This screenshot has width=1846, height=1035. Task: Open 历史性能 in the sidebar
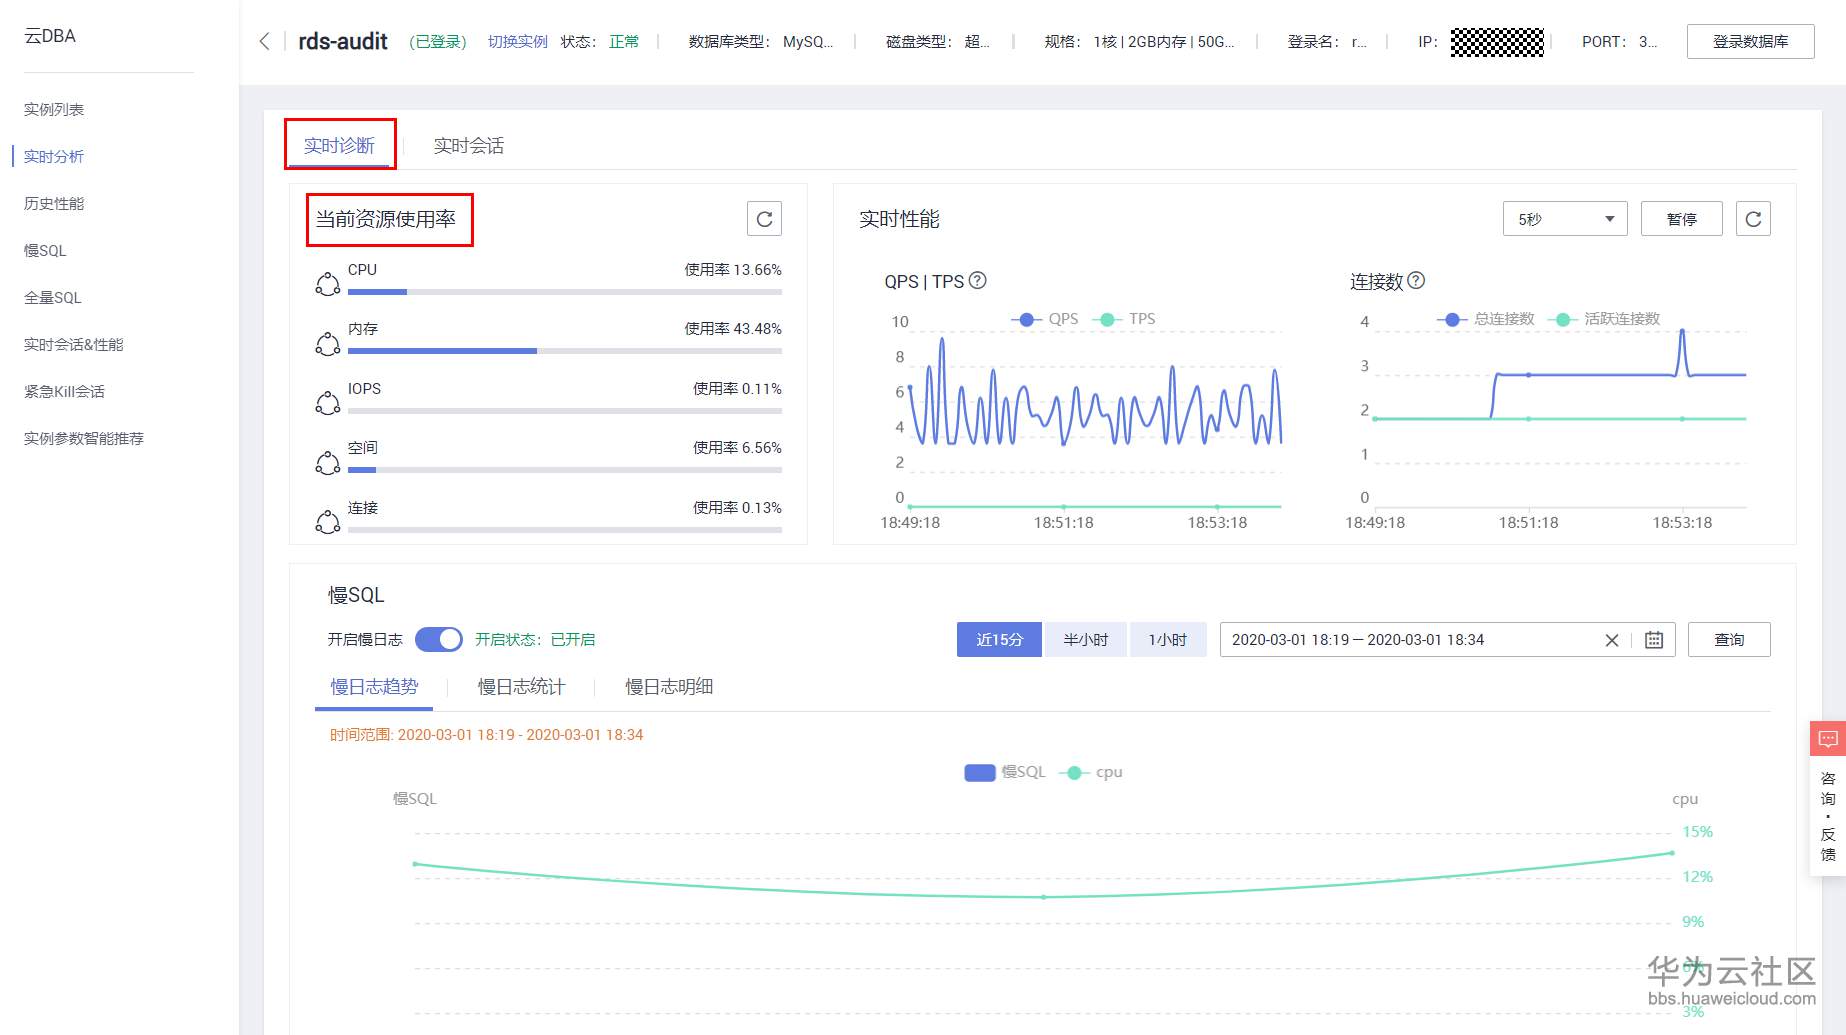coord(54,204)
